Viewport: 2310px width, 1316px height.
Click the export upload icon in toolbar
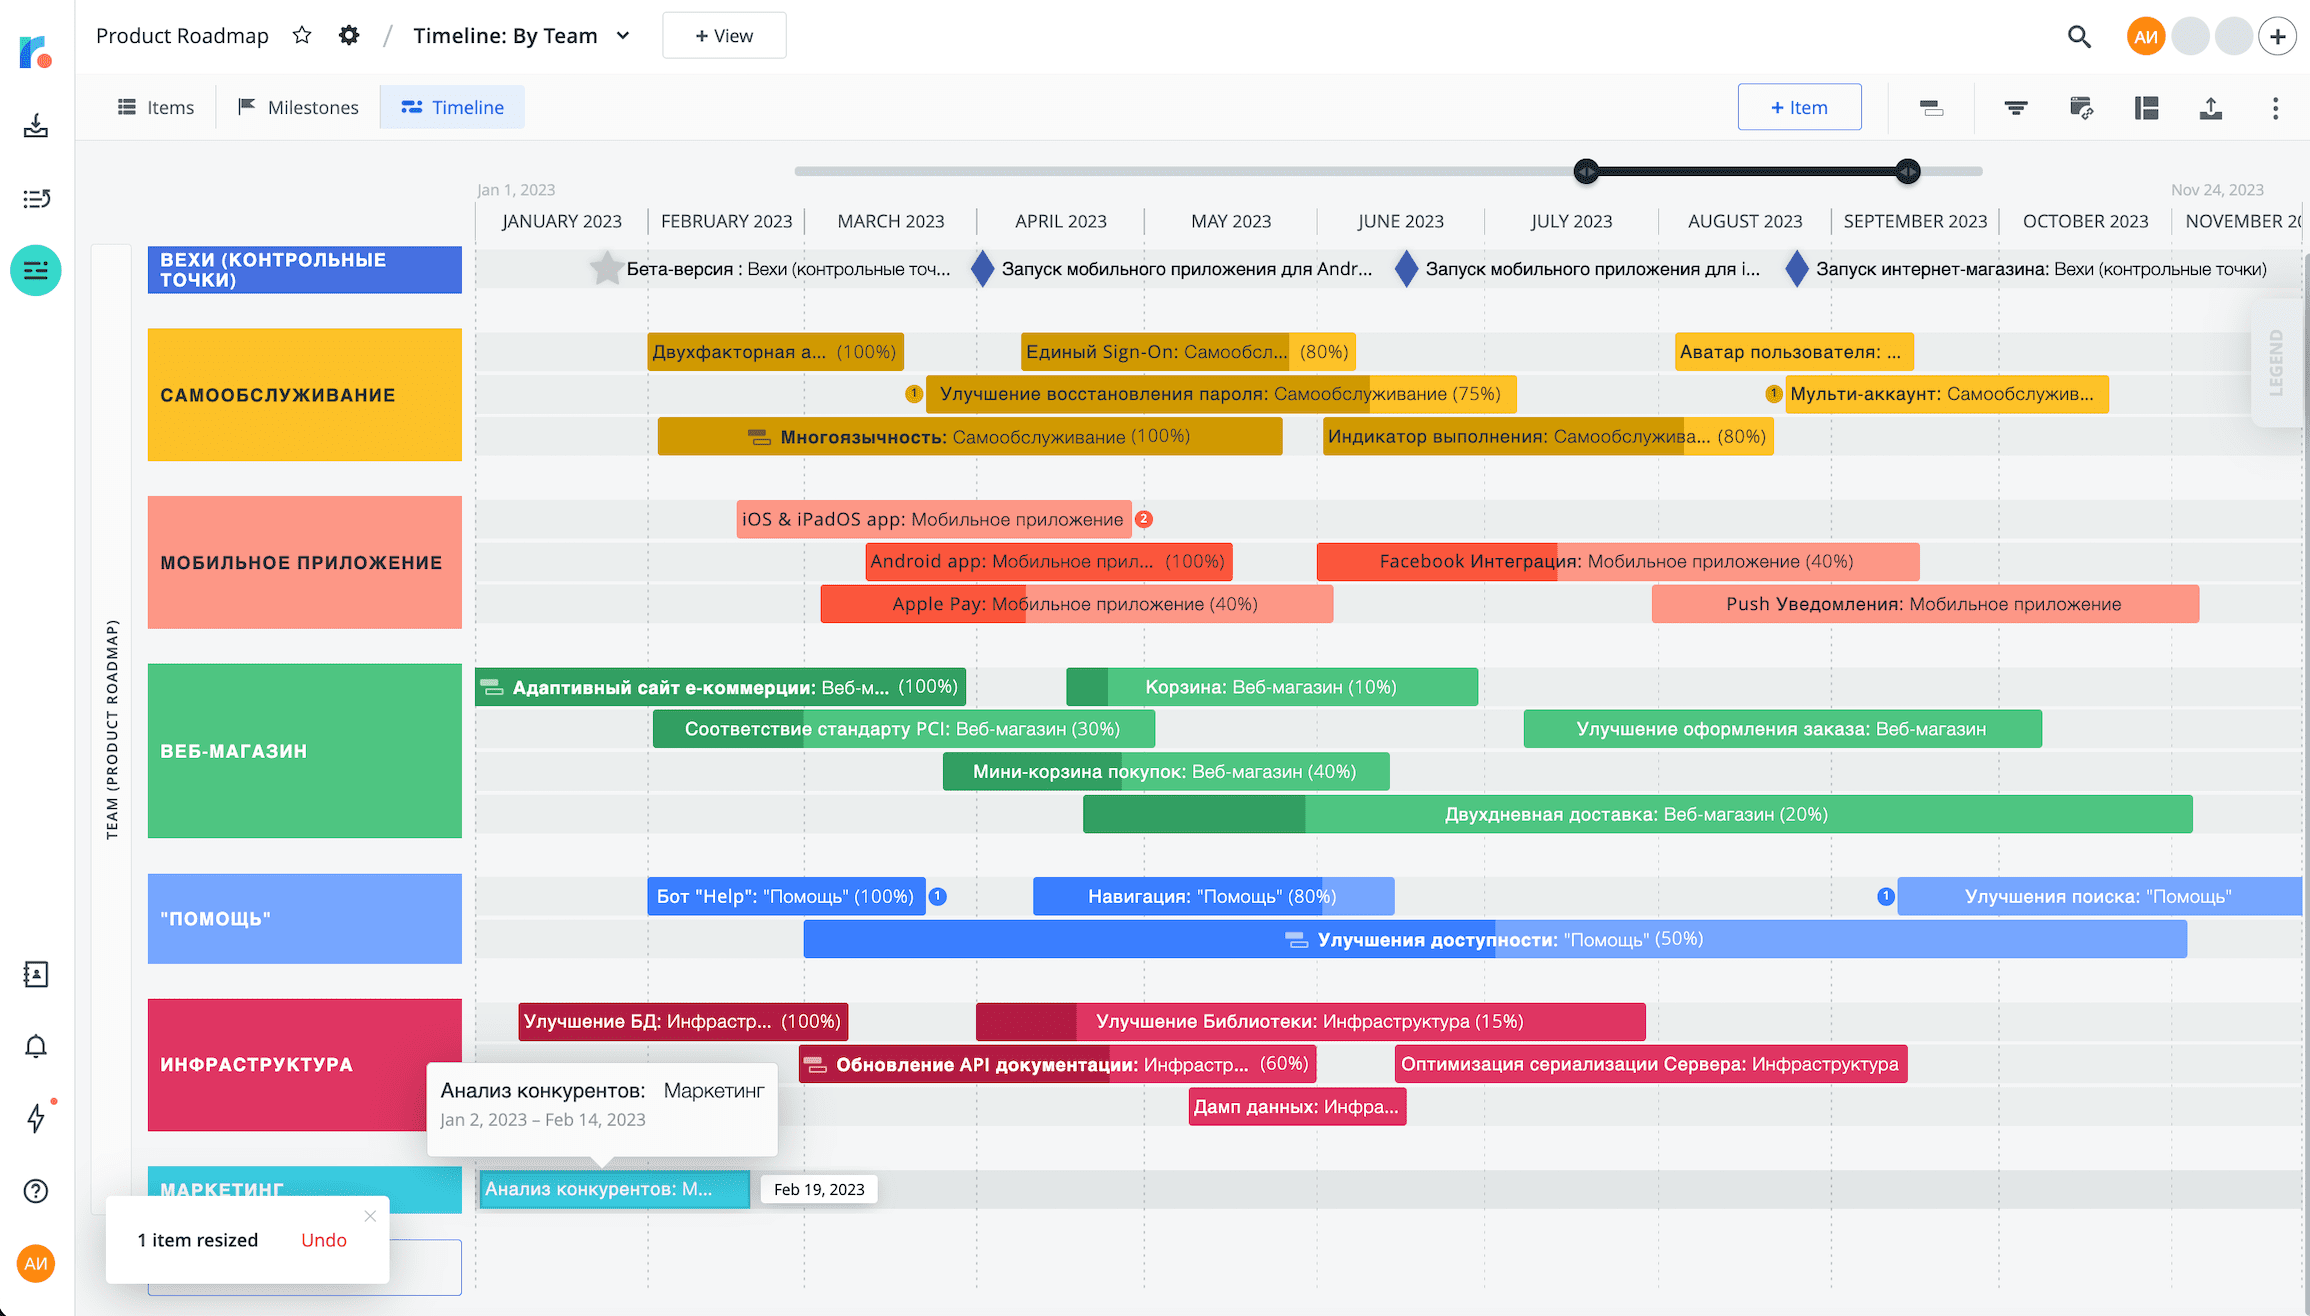coord(2211,108)
